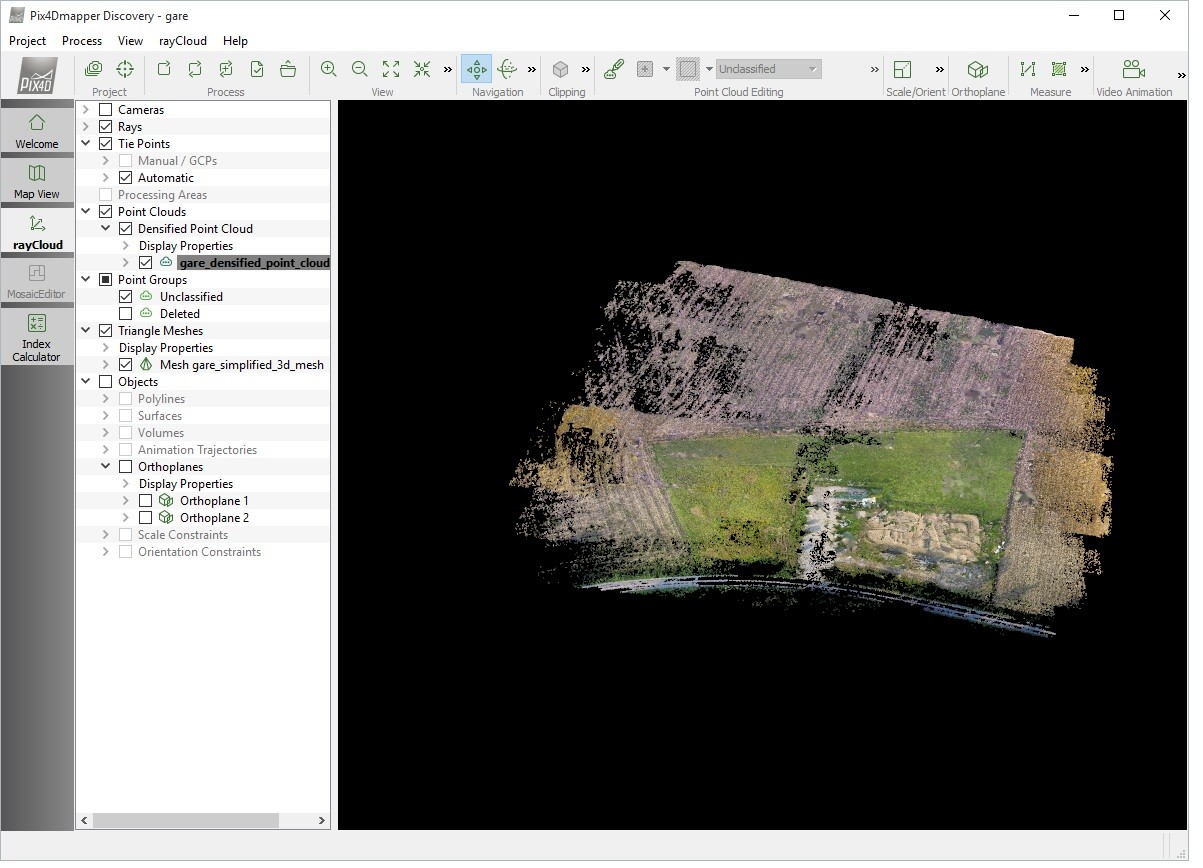Uncheck the Rays layer checkbox
This screenshot has height=868, width=1203.
[x=105, y=127]
